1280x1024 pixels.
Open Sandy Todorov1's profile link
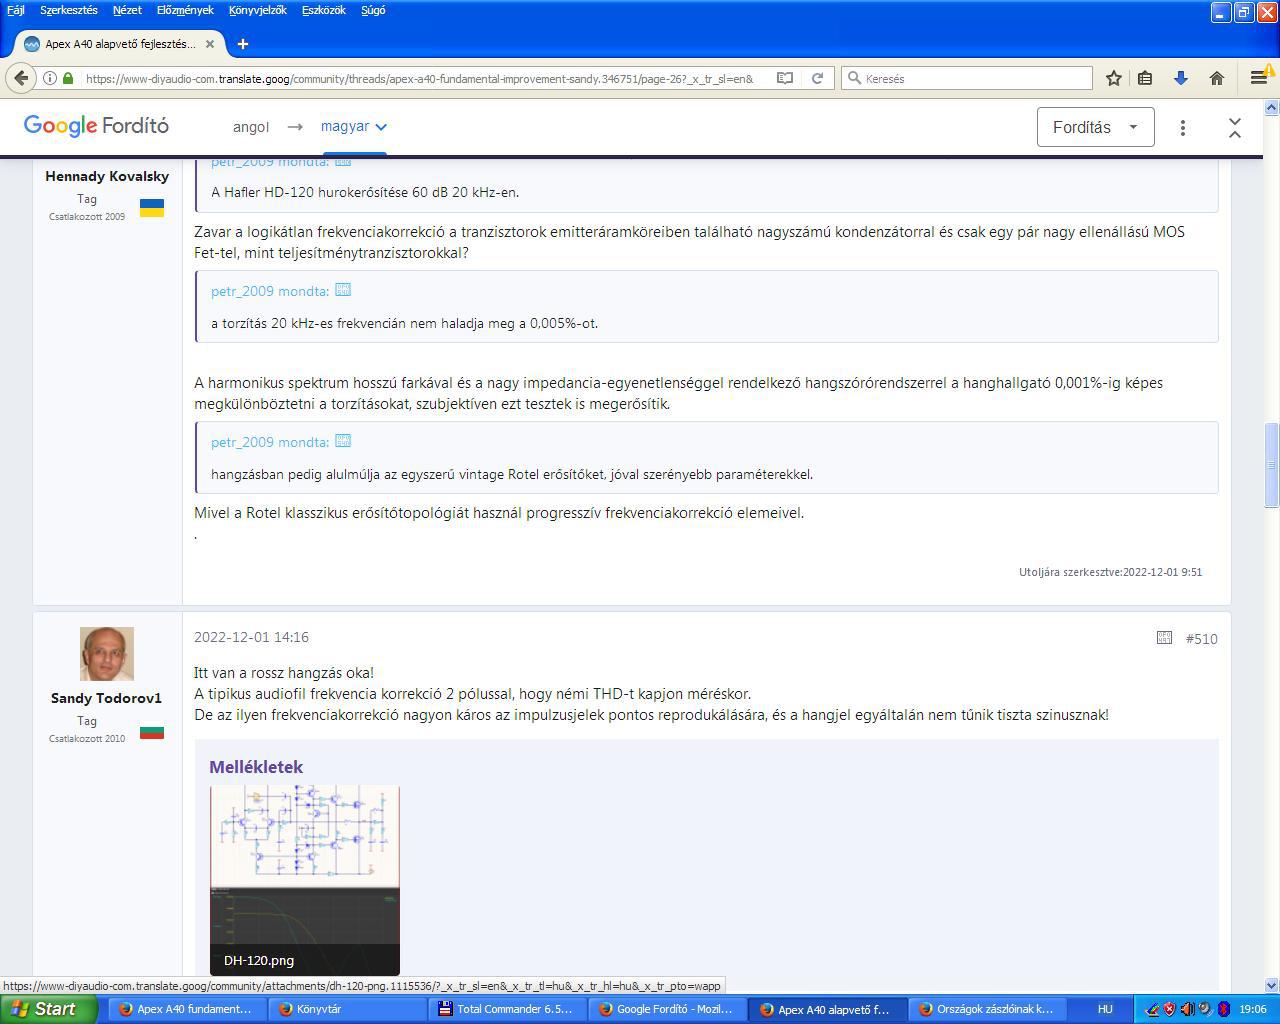tap(106, 698)
